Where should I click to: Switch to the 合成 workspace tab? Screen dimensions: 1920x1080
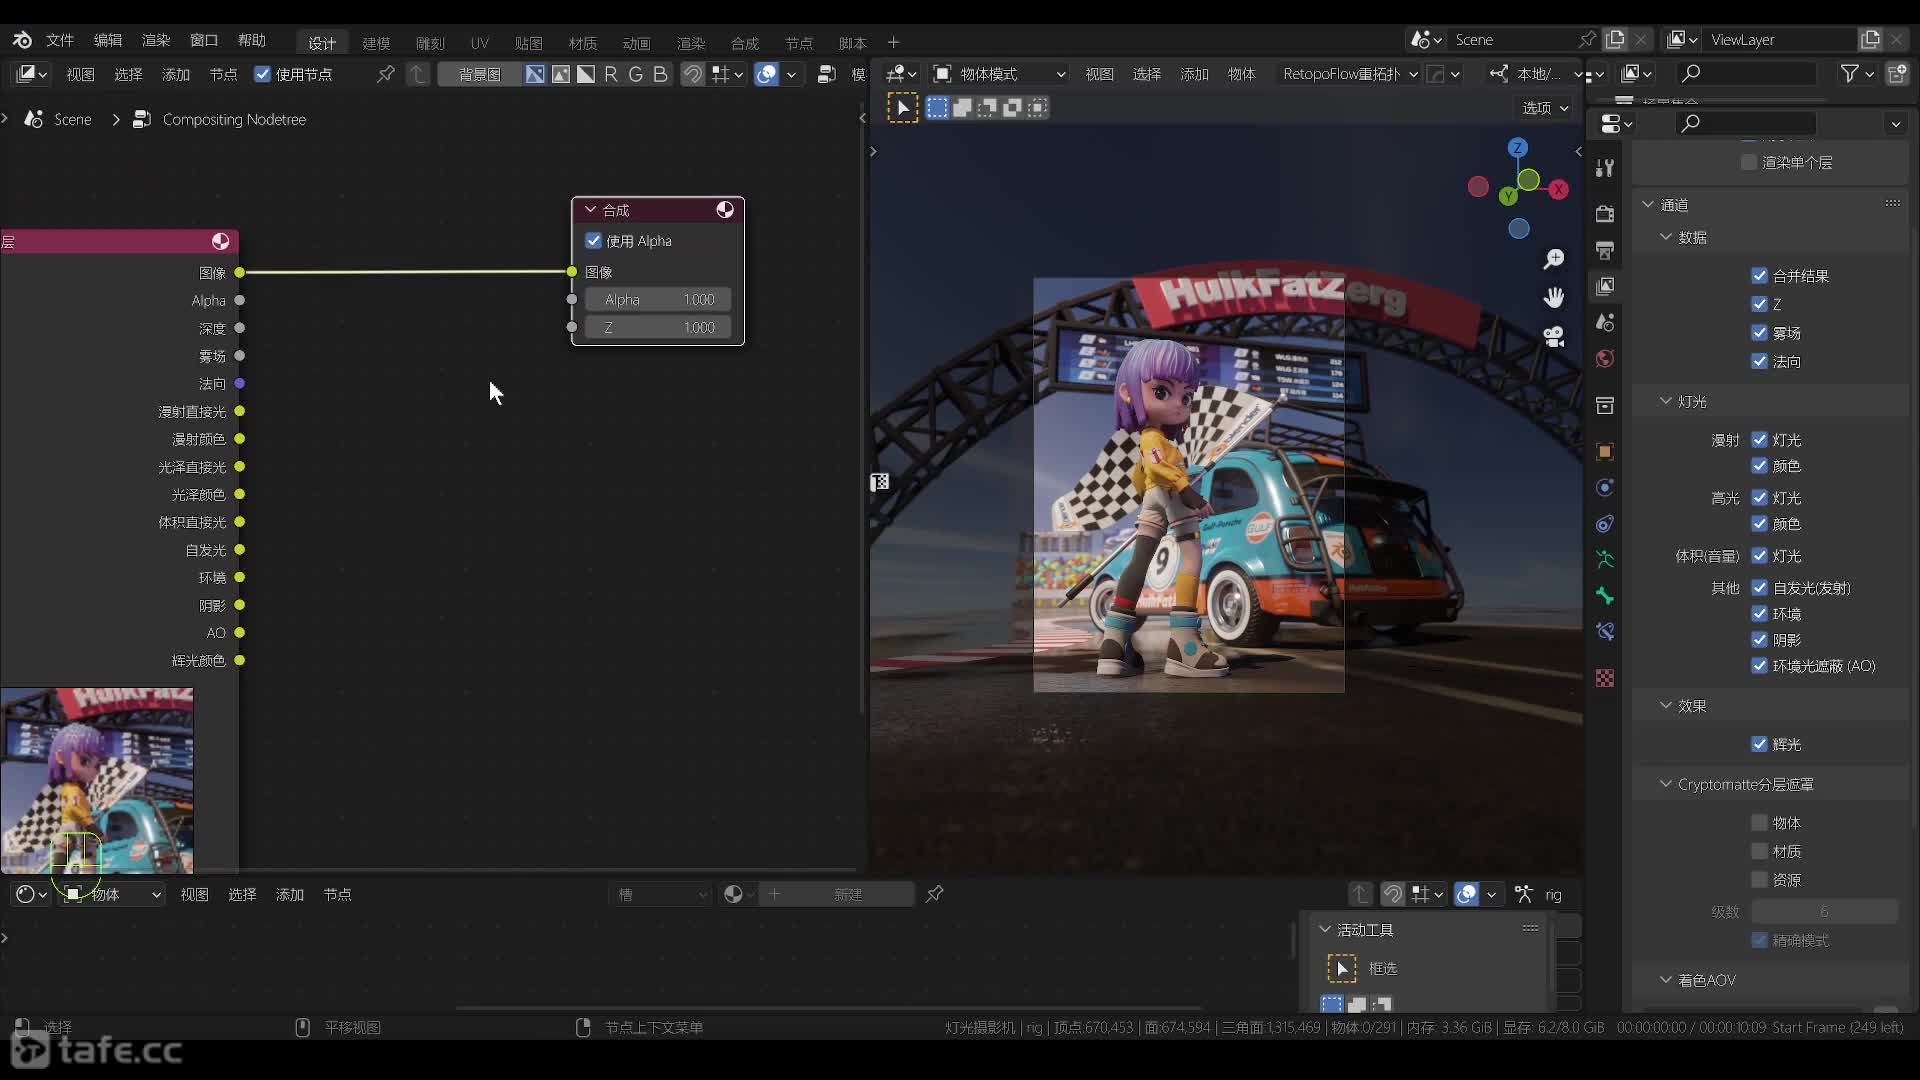pyautogui.click(x=745, y=43)
